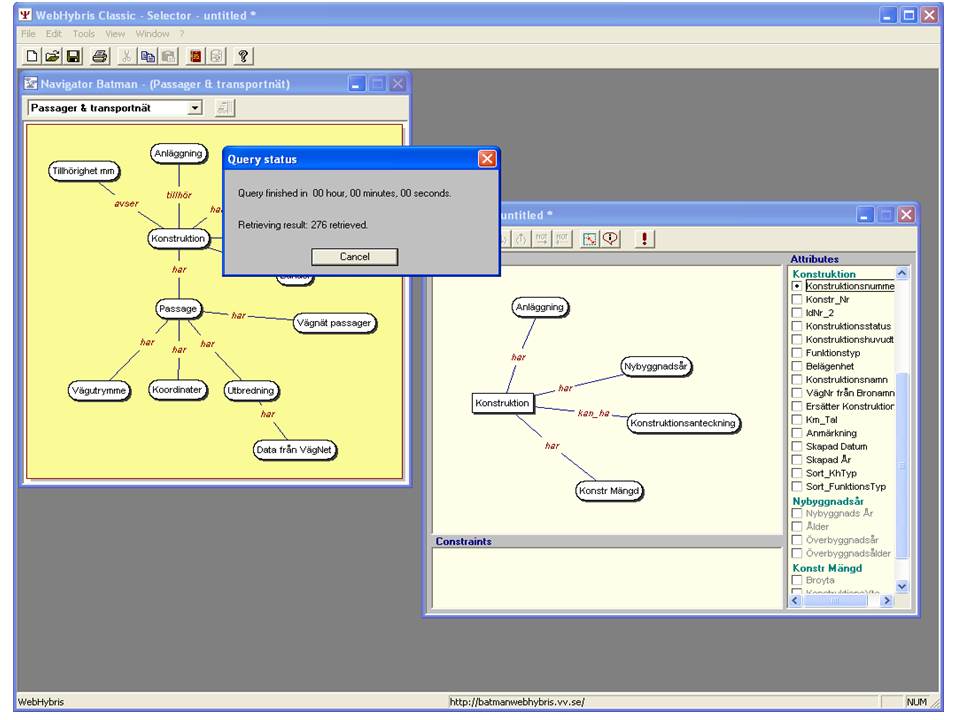Click the Attributes list scroll-up arrow
Screen dimensions: 960x720
[901, 274]
